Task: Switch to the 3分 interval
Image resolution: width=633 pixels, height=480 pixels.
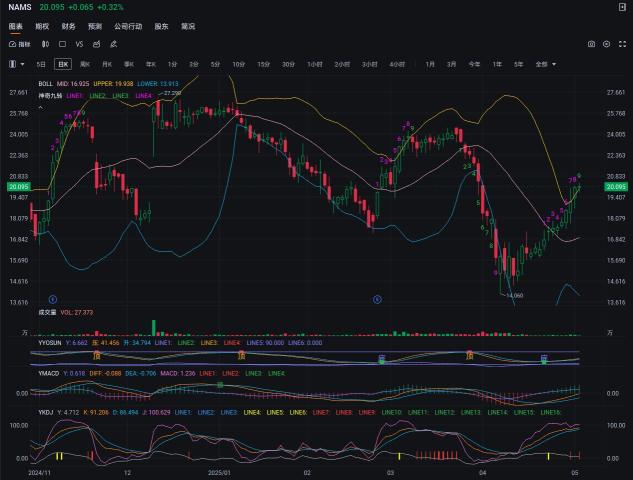Action: (194, 64)
